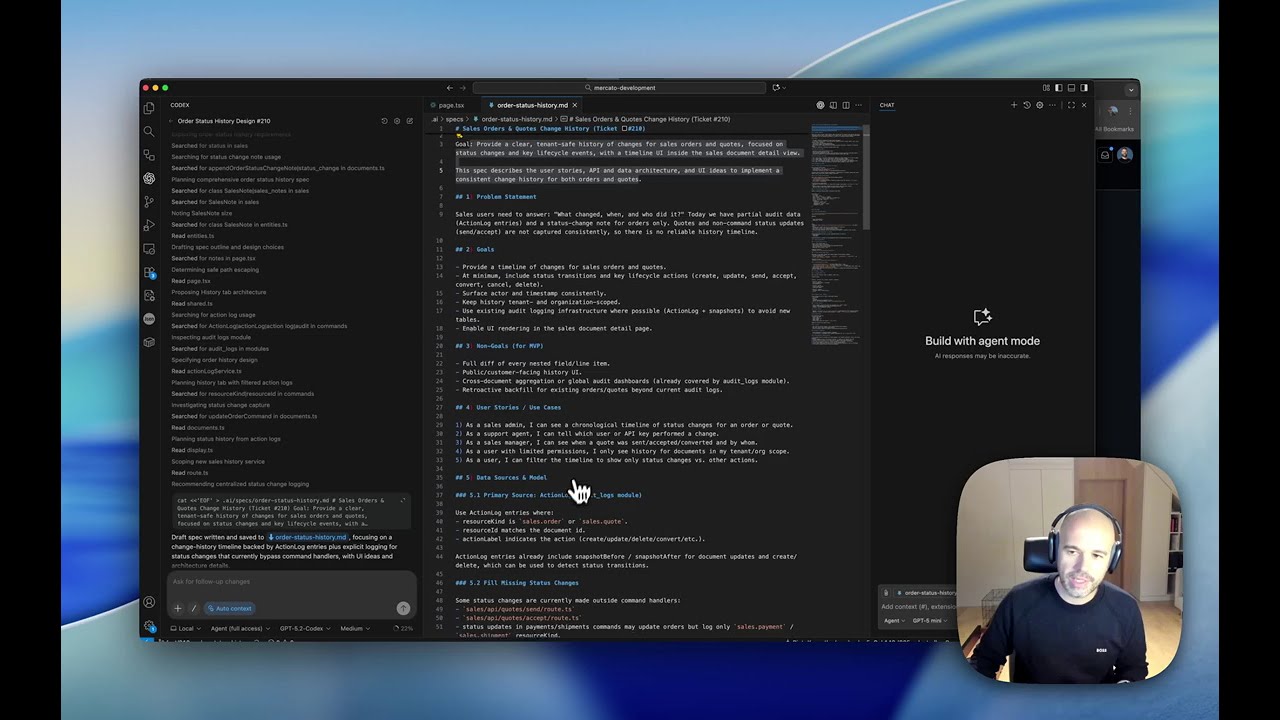Expand the cat command output block
The width and height of the screenshot is (1280, 720).
pyautogui.click(x=403, y=500)
